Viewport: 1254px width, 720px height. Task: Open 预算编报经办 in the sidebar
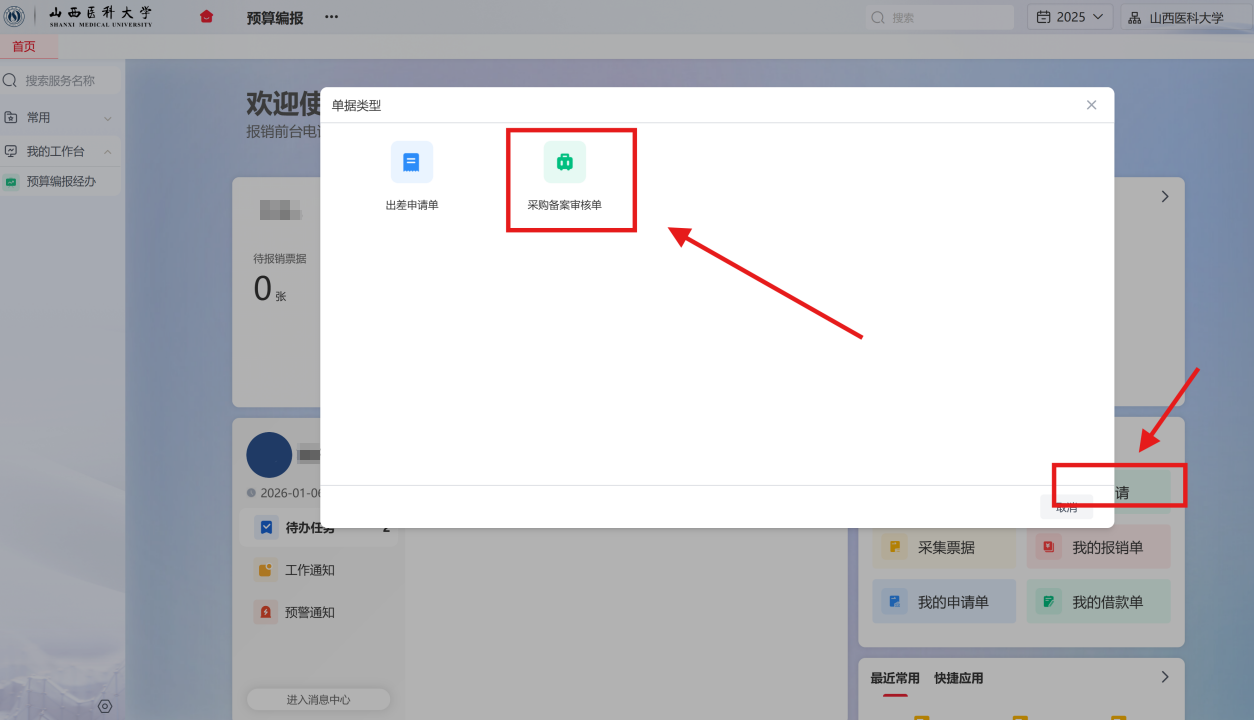(60, 181)
